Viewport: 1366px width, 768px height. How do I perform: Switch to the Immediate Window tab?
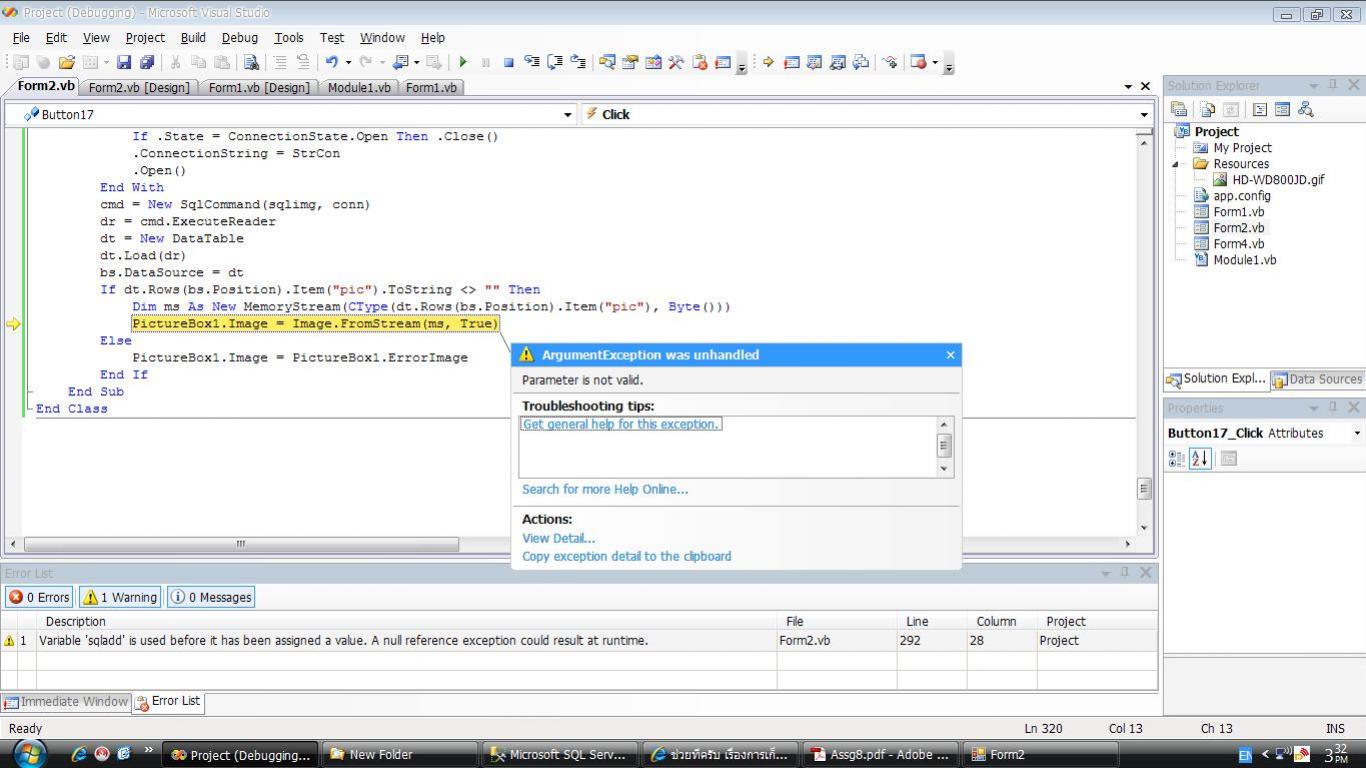66,702
